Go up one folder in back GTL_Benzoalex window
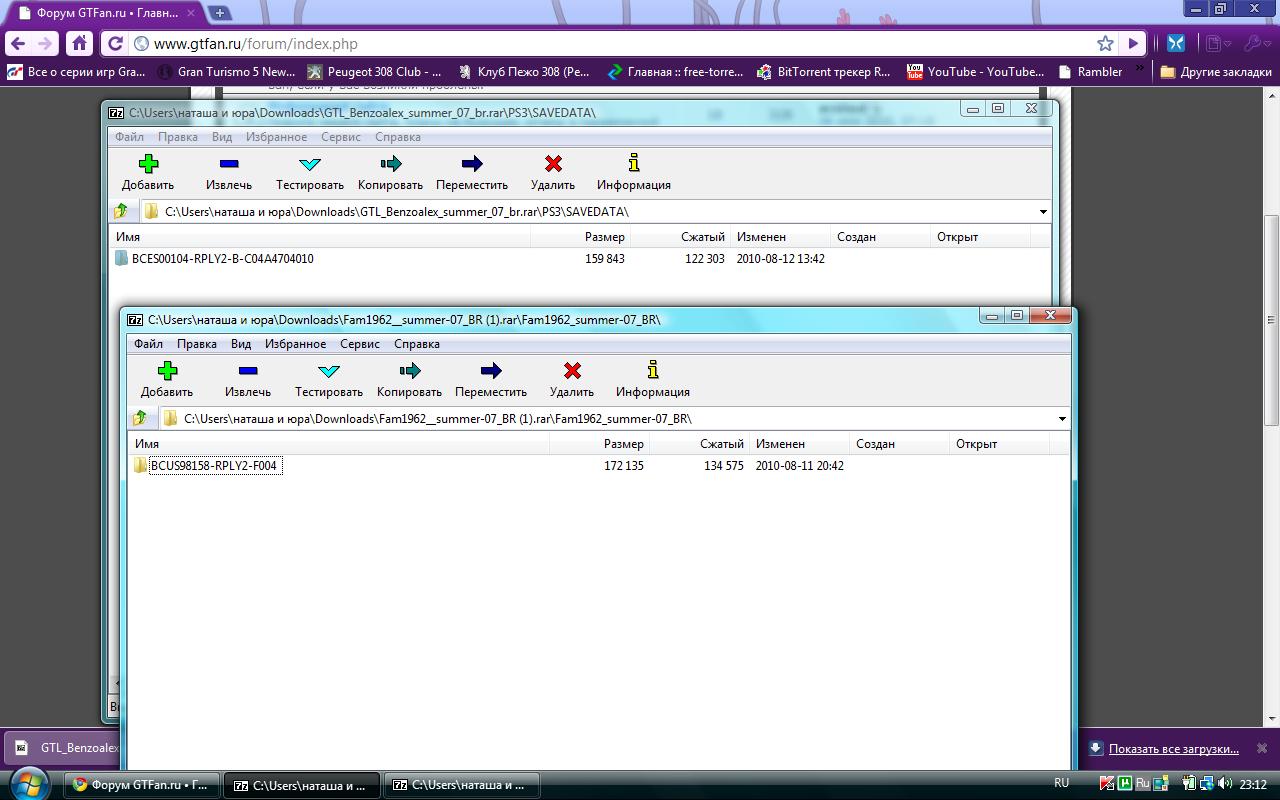Image resolution: width=1280 pixels, height=800 pixels. 121,211
